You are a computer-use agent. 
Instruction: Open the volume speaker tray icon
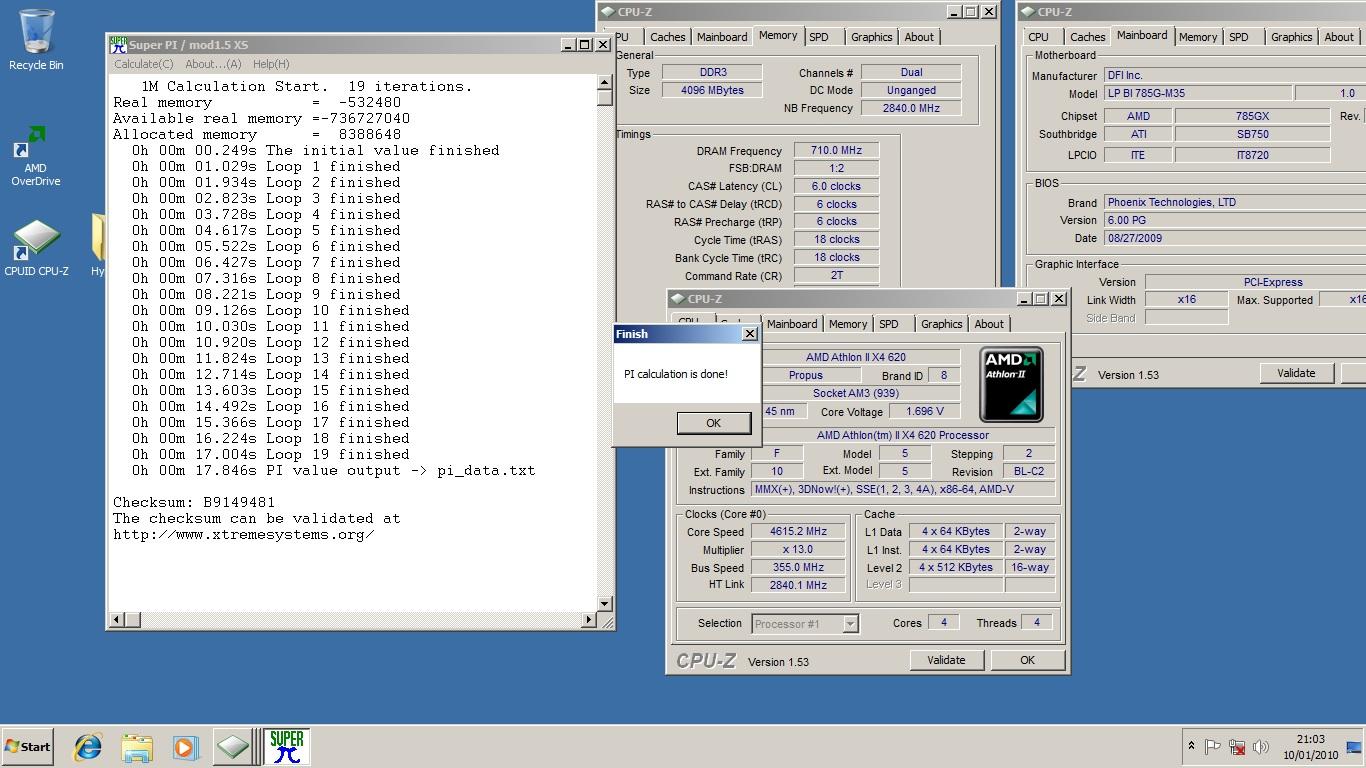[1261, 746]
